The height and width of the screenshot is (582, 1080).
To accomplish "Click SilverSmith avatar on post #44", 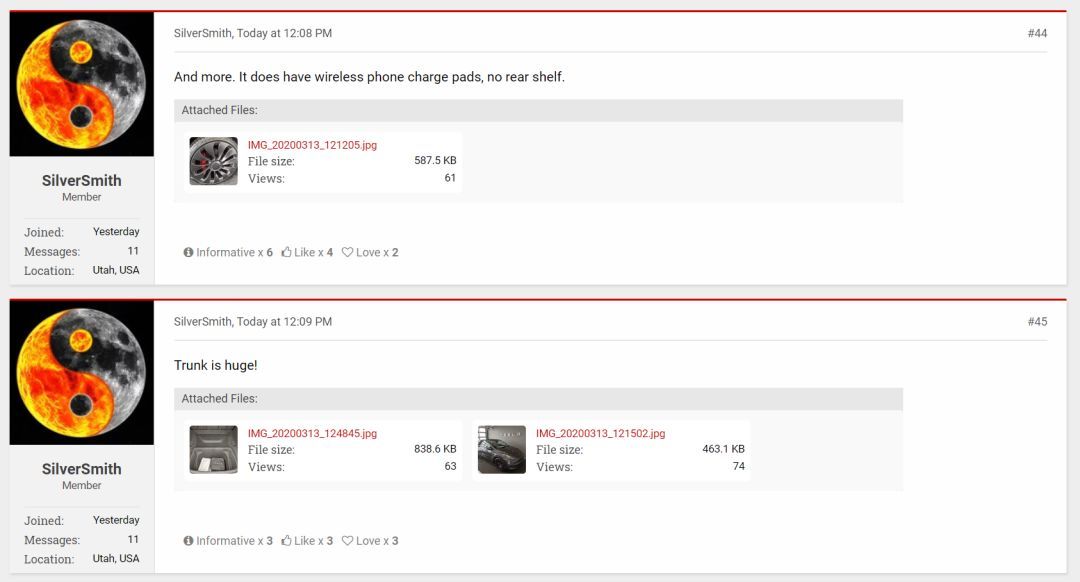I will [81, 84].
